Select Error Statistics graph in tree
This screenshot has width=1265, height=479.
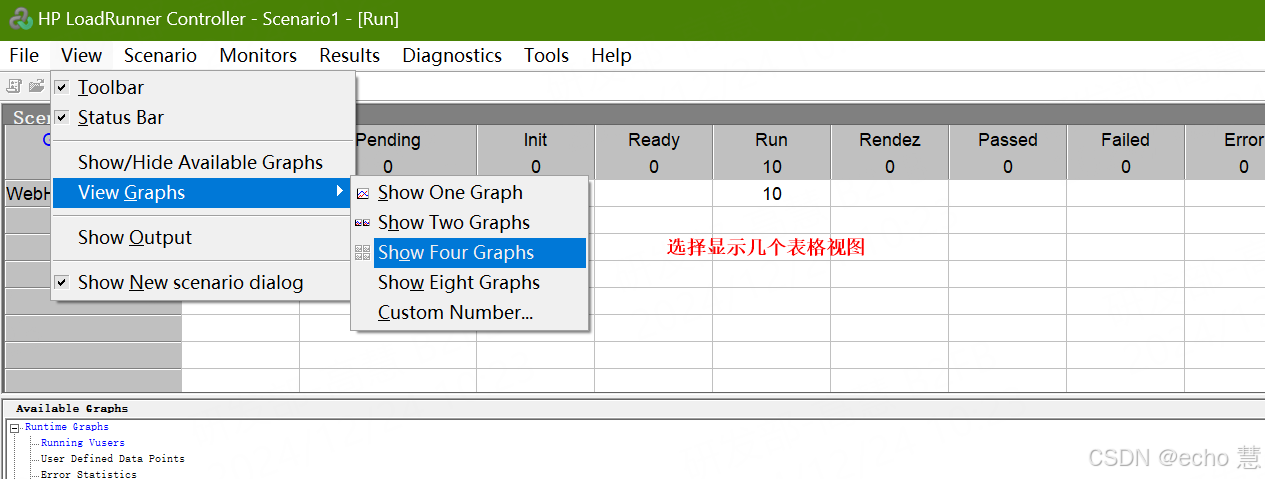[89, 474]
